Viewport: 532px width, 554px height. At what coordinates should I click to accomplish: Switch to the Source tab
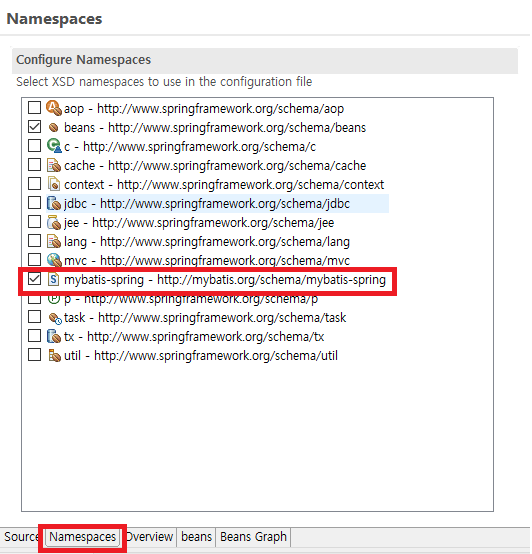[x=21, y=537]
